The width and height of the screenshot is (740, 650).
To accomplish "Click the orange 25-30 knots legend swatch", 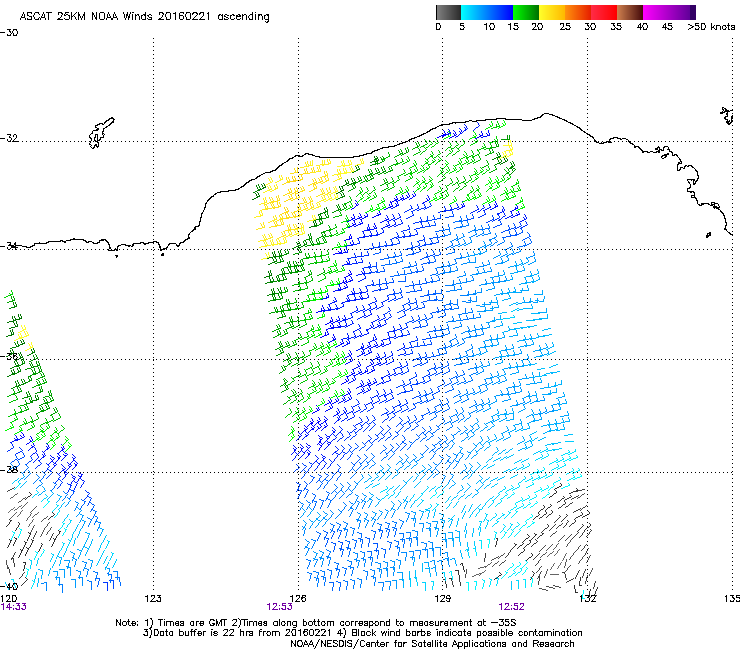I will click(x=578, y=12).
